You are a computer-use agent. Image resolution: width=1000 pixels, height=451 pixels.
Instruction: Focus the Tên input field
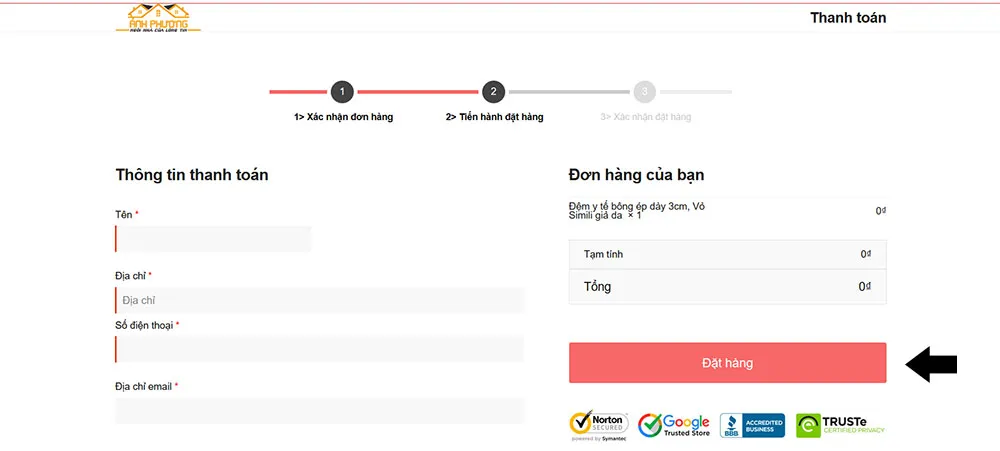(214, 239)
